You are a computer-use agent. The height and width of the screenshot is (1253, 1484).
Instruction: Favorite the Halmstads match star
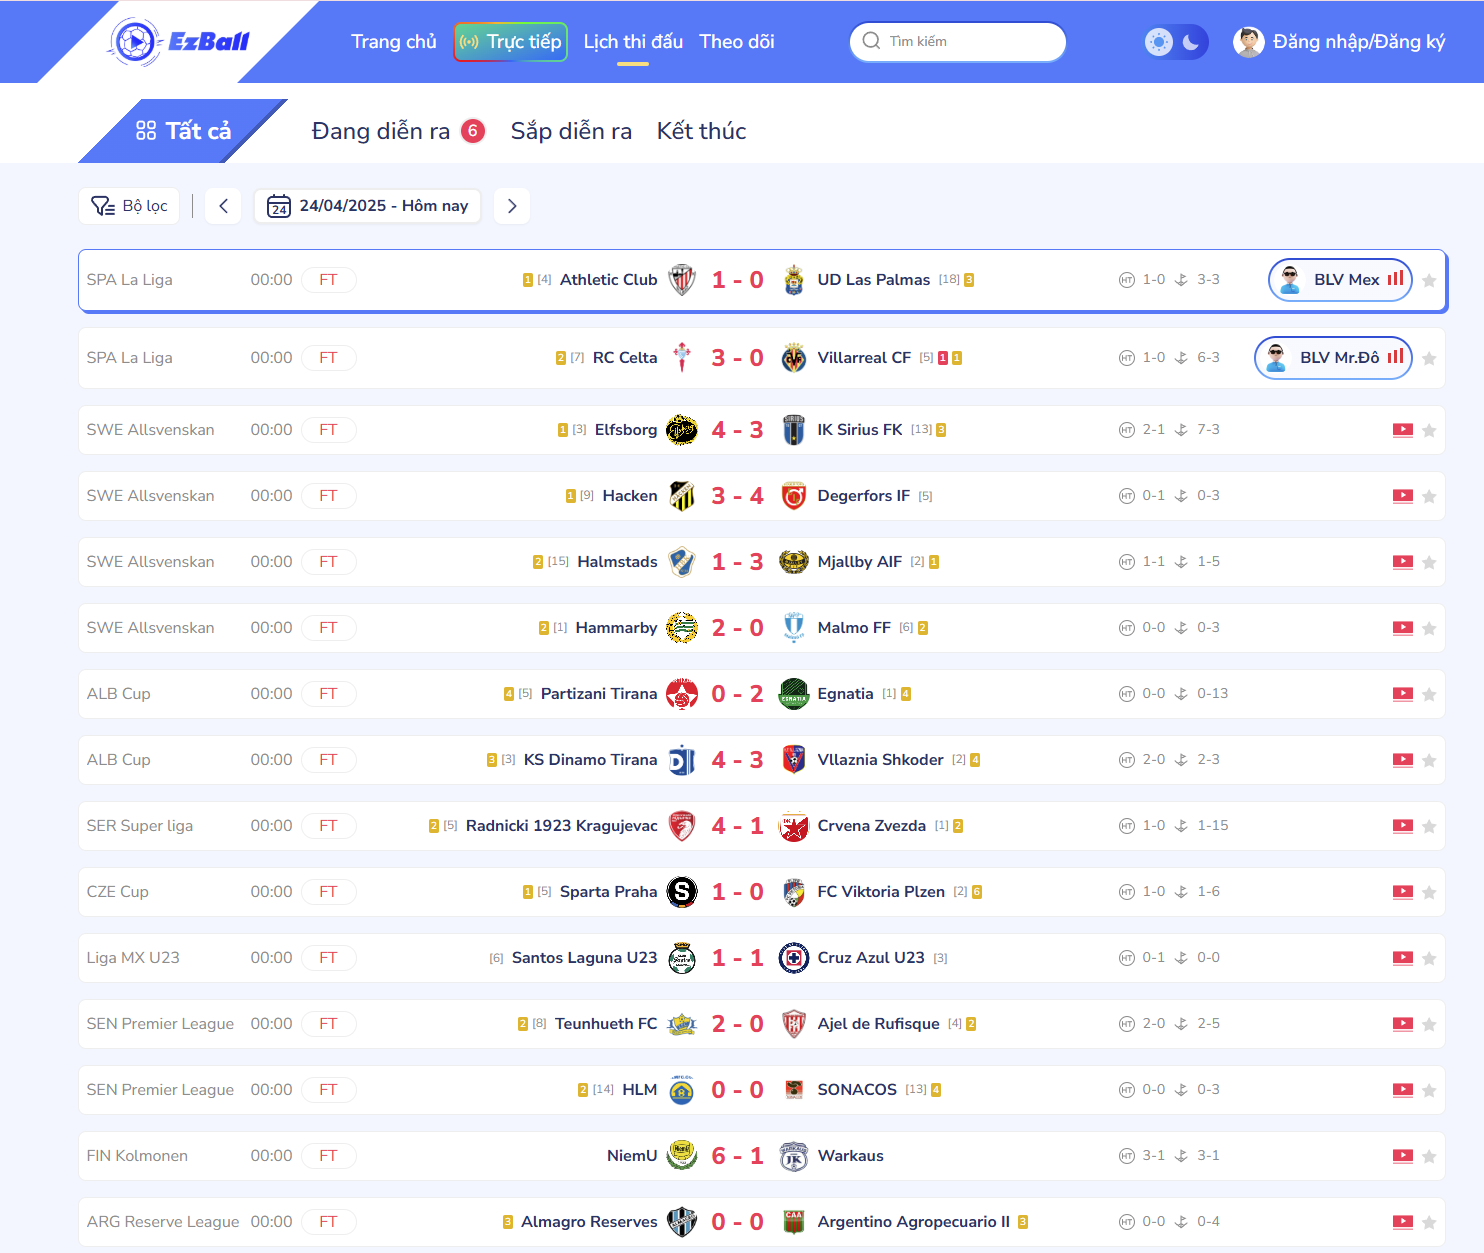click(x=1429, y=563)
